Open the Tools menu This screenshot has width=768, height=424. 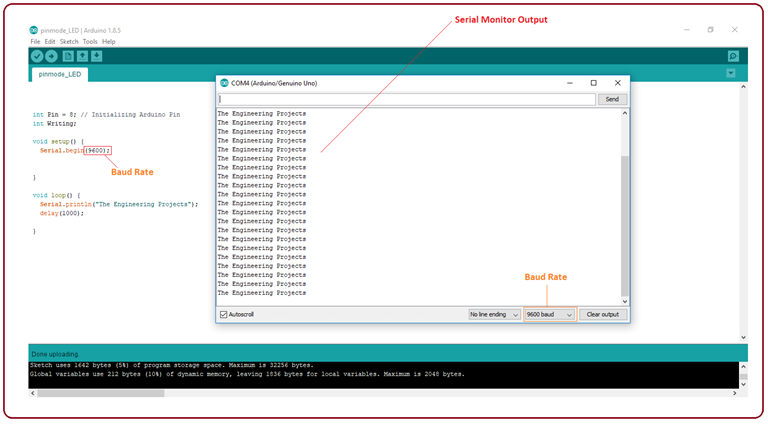tap(90, 41)
